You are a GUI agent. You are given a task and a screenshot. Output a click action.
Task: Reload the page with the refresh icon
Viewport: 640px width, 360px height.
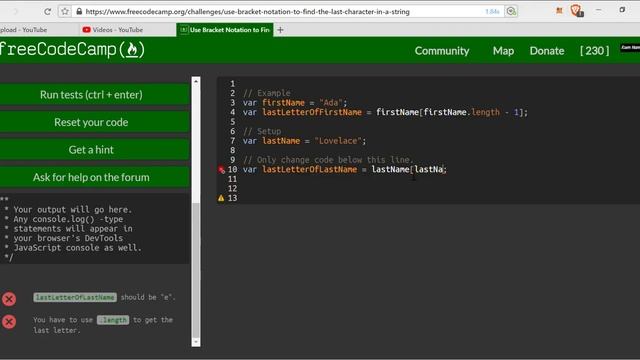coord(47,11)
